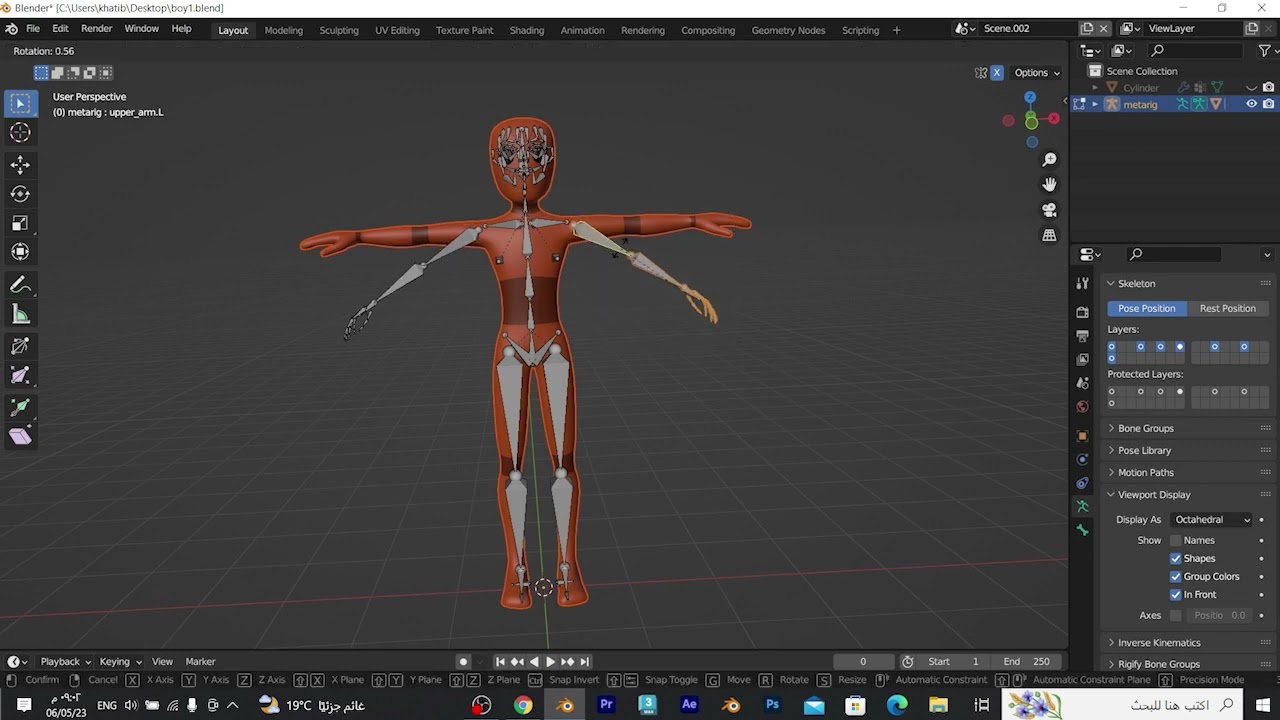Expand the metarig tree item
1280x720 pixels.
1094,104
